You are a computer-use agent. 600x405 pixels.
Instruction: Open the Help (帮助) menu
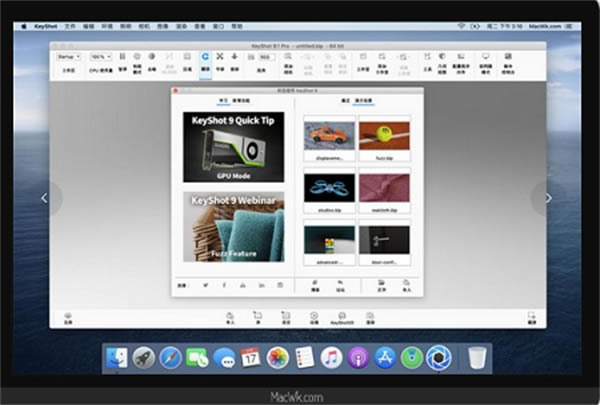(x=237, y=26)
